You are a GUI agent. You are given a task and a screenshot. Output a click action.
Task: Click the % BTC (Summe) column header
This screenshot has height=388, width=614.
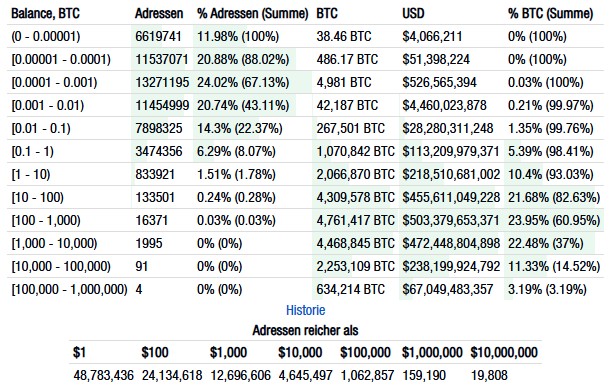coord(551,14)
